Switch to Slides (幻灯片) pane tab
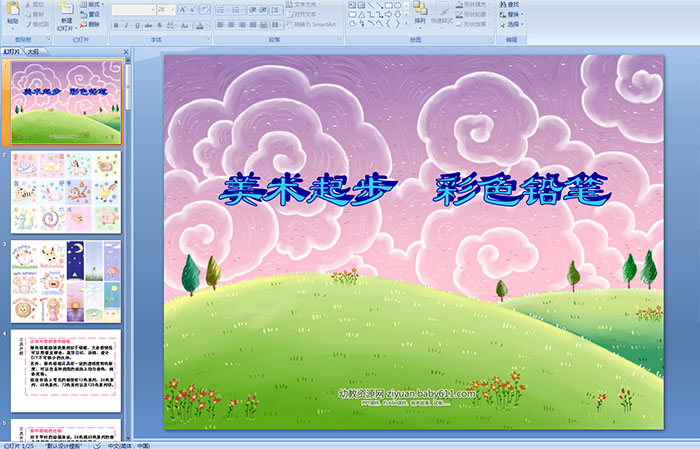Viewport: 700px width, 449px height. pos(11,52)
